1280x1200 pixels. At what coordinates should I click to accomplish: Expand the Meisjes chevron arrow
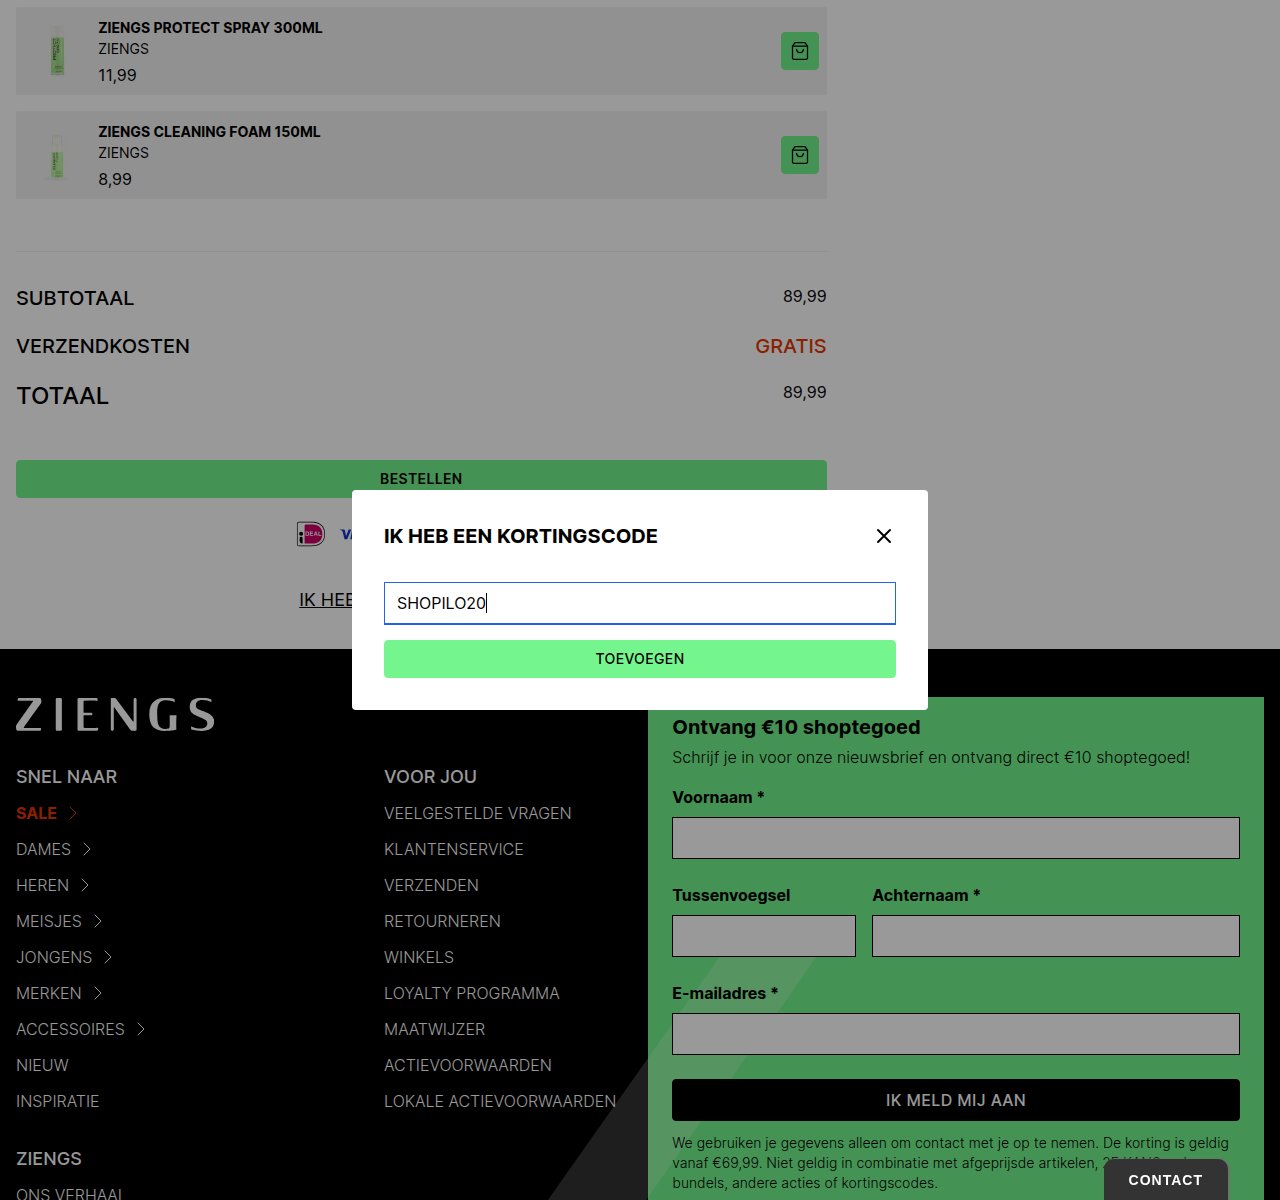pyautogui.click(x=98, y=921)
